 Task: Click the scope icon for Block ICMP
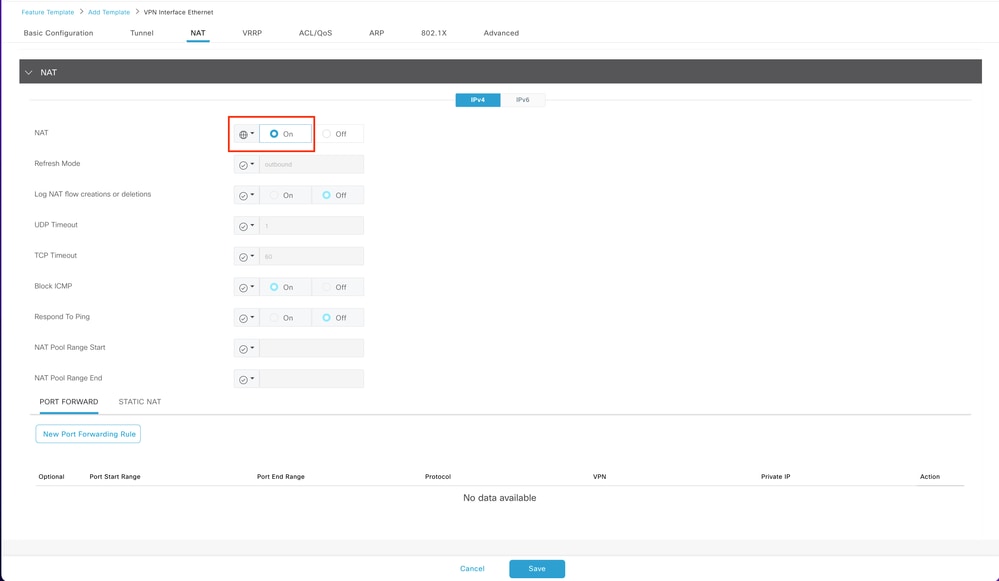(245, 287)
